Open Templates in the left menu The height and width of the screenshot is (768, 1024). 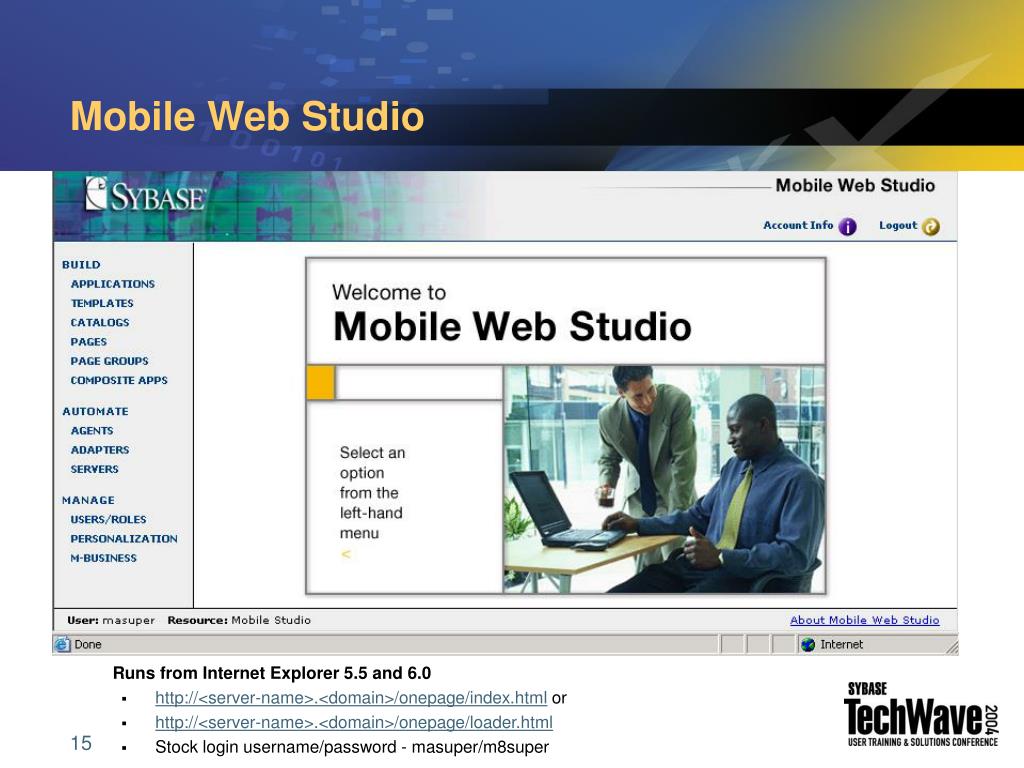102,303
